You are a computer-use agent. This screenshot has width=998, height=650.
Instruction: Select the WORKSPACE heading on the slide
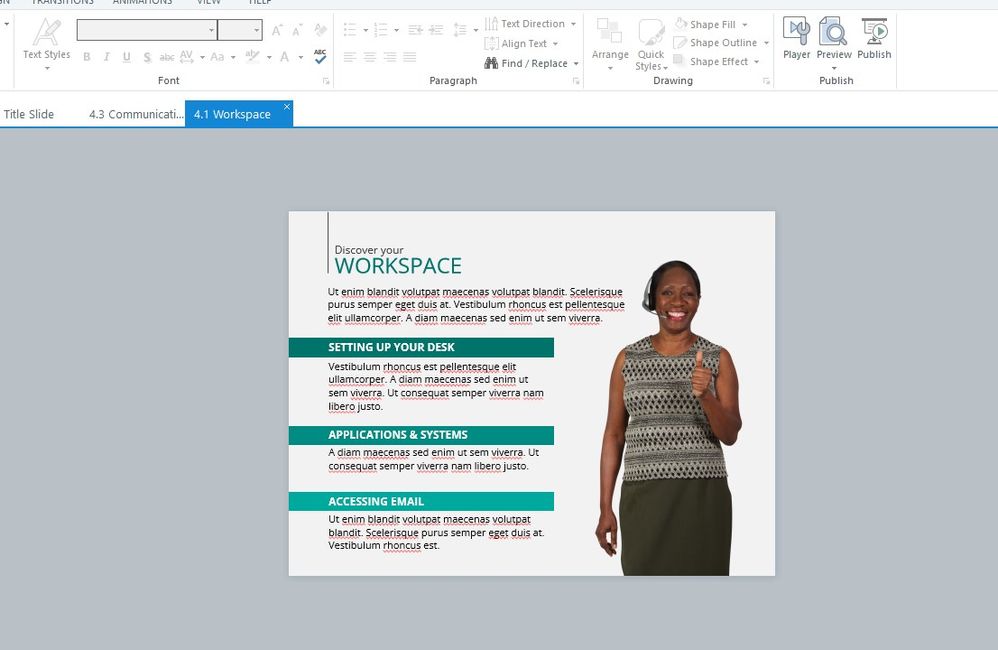[398, 266]
